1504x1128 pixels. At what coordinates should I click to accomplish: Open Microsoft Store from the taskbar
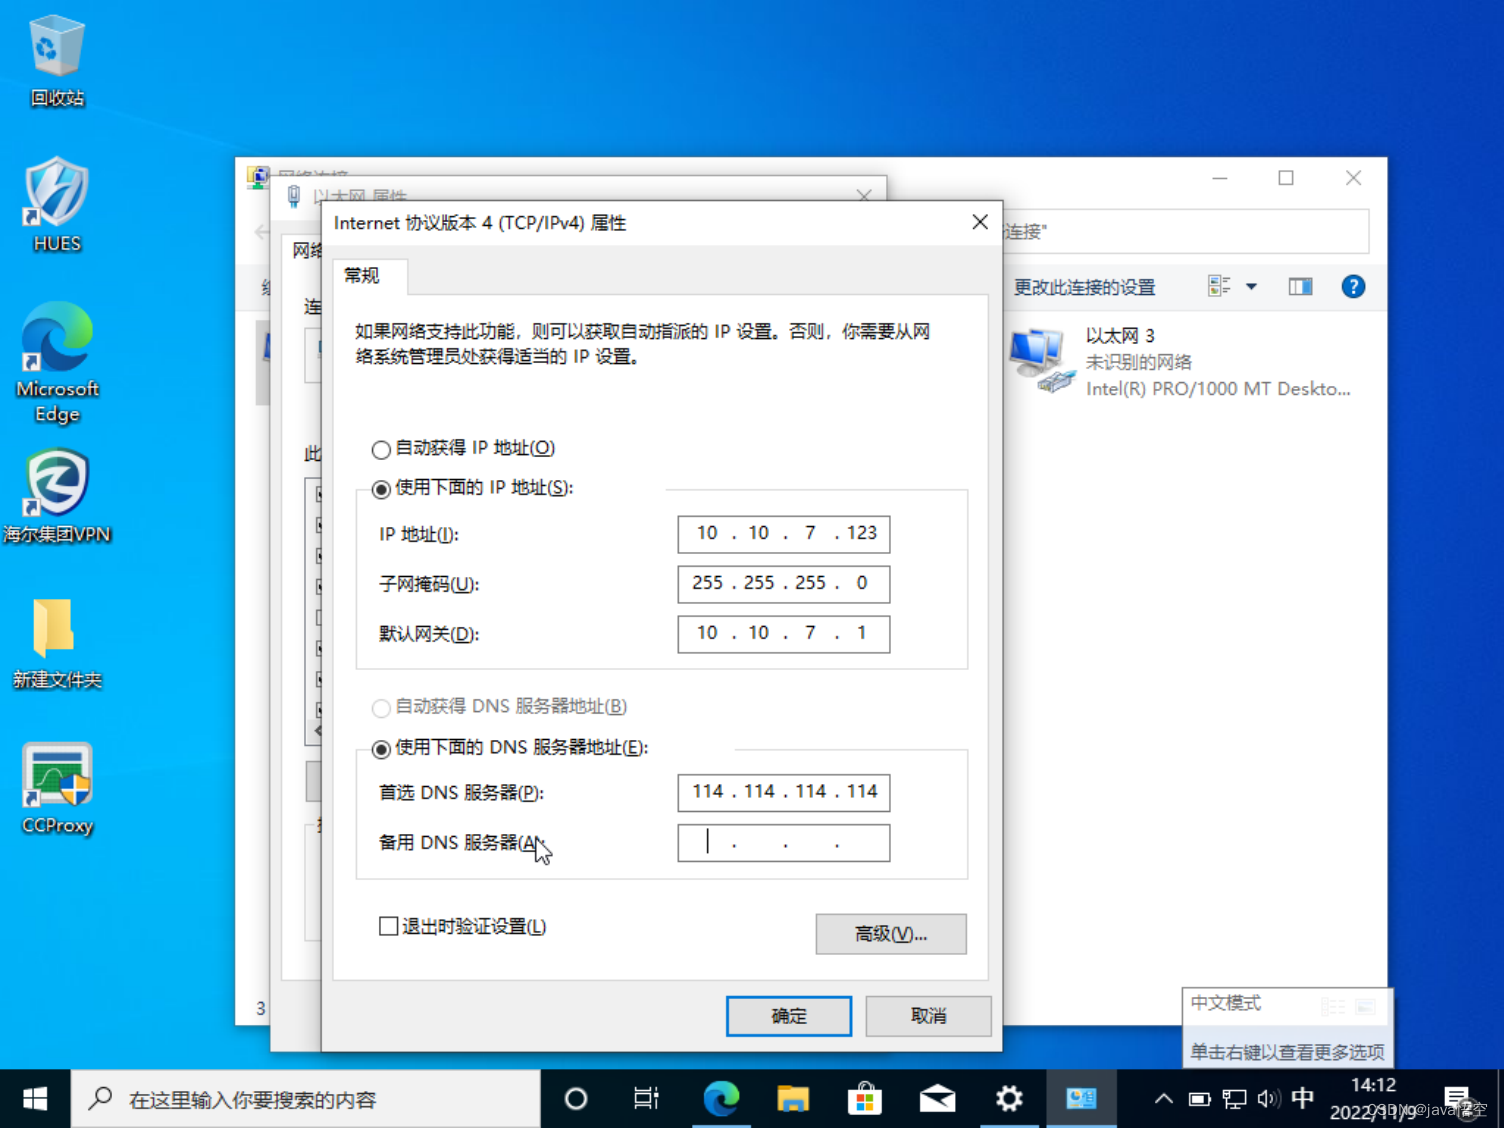(865, 1099)
